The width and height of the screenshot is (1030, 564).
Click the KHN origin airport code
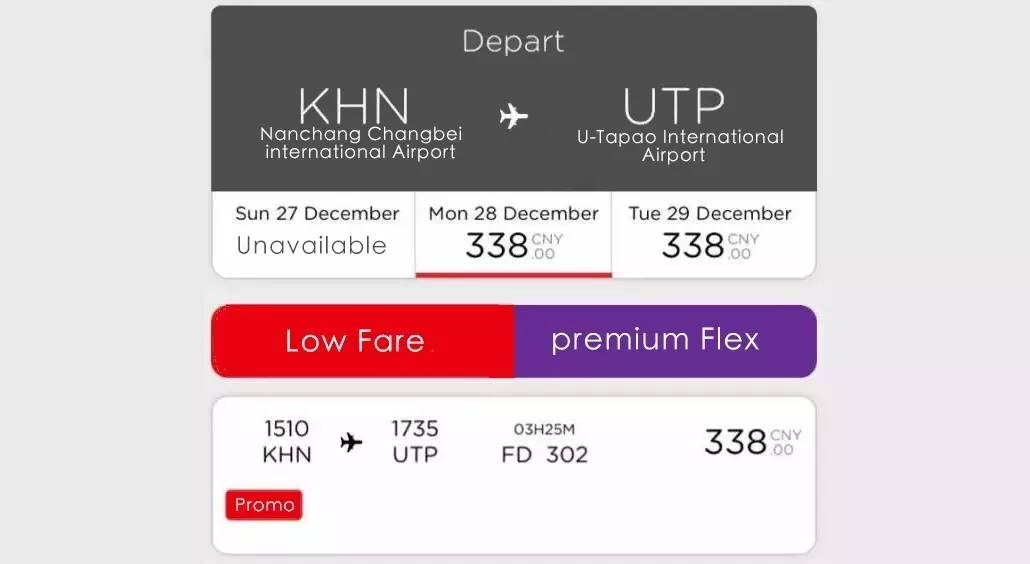click(x=354, y=106)
